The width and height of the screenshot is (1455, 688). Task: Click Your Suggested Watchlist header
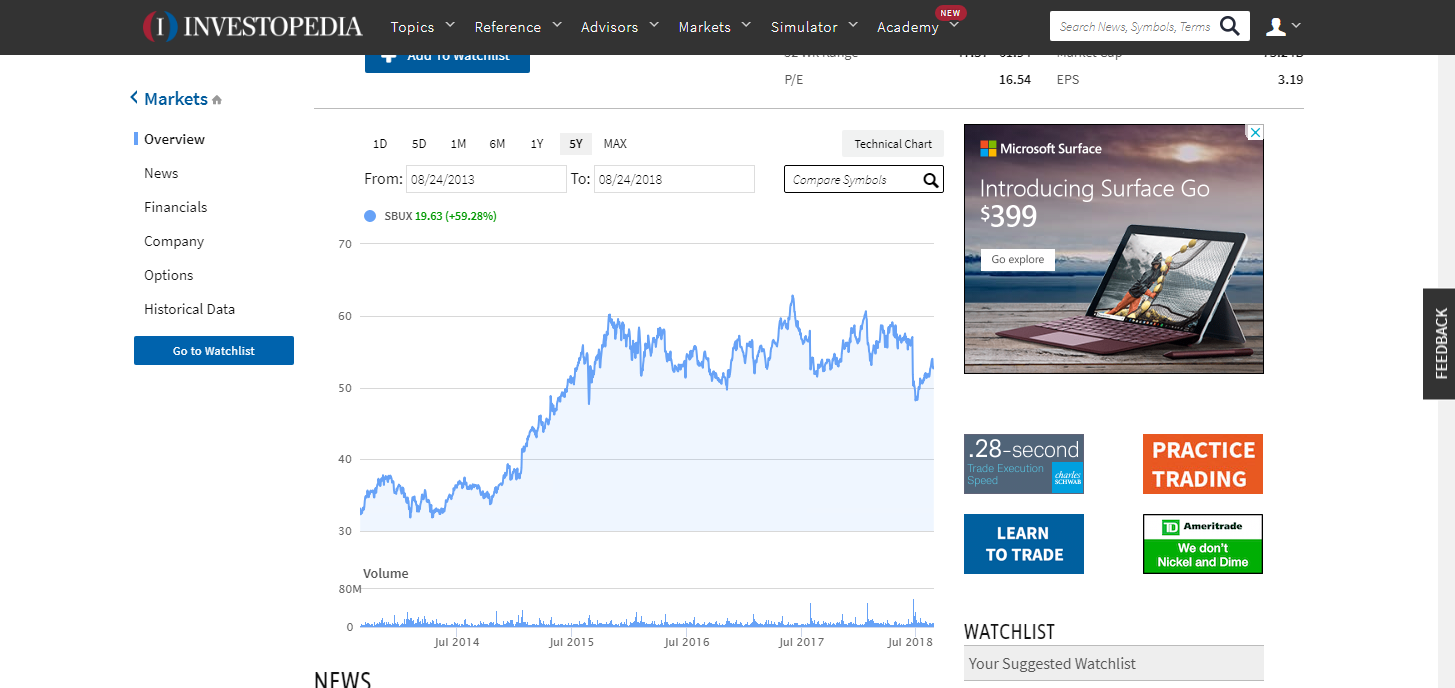[1114, 663]
